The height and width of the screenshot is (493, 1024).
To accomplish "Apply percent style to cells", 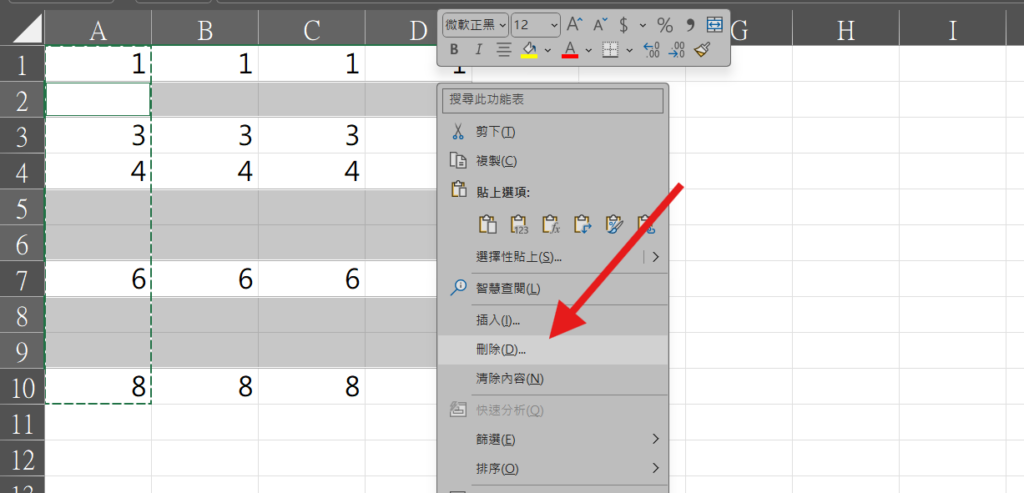I will point(665,25).
